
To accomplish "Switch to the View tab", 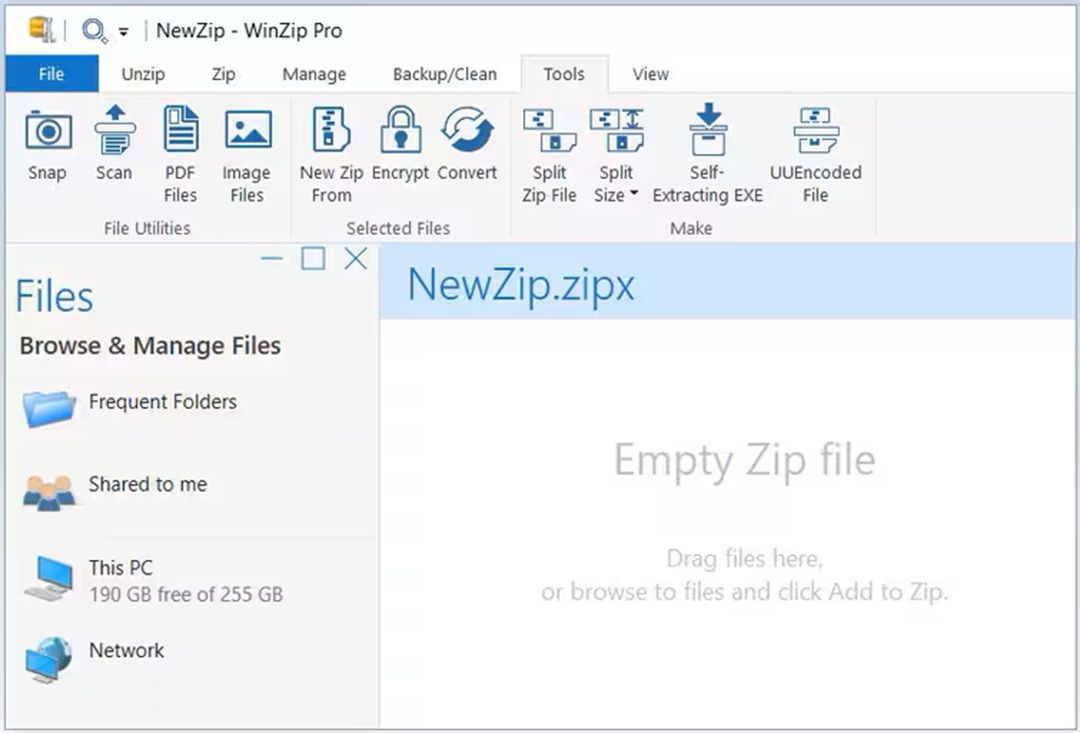I will [x=650, y=73].
